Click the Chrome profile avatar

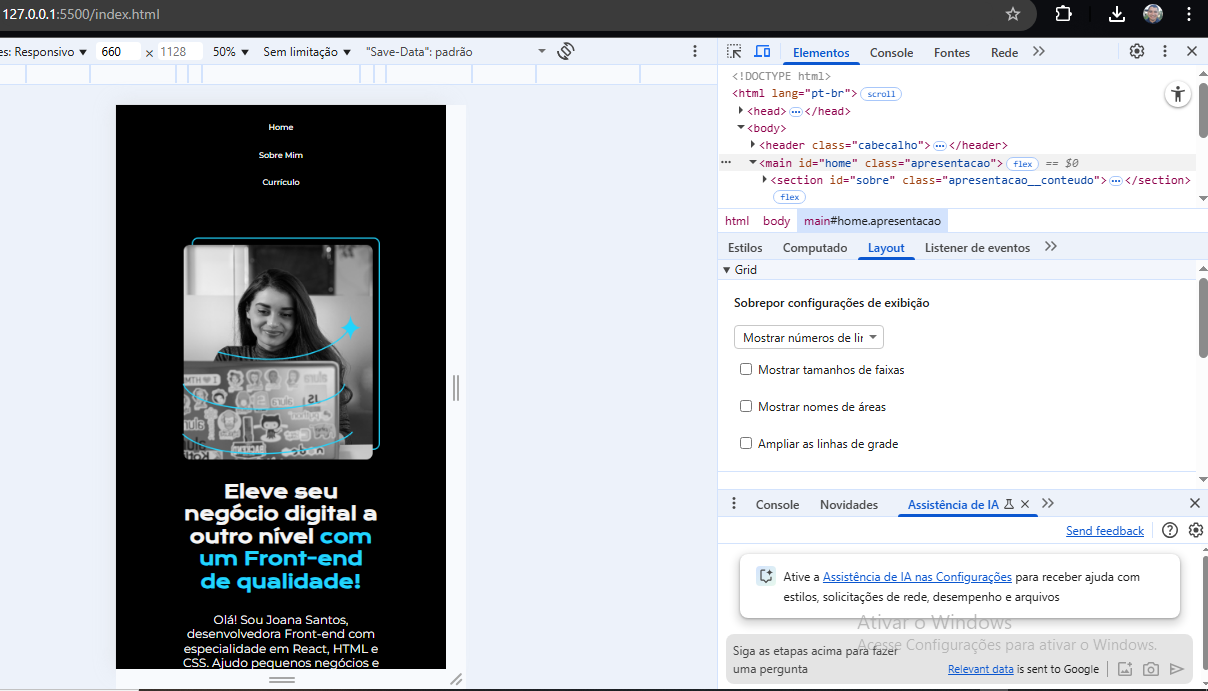(1154, 14)
